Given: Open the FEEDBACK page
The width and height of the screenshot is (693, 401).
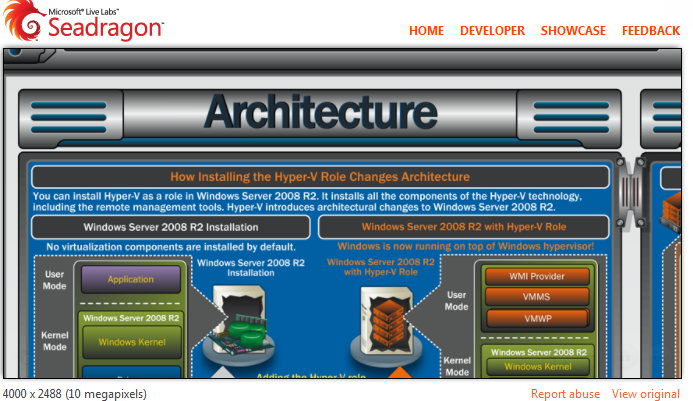Looking at the screenshot, I should [x=651, y=31].
